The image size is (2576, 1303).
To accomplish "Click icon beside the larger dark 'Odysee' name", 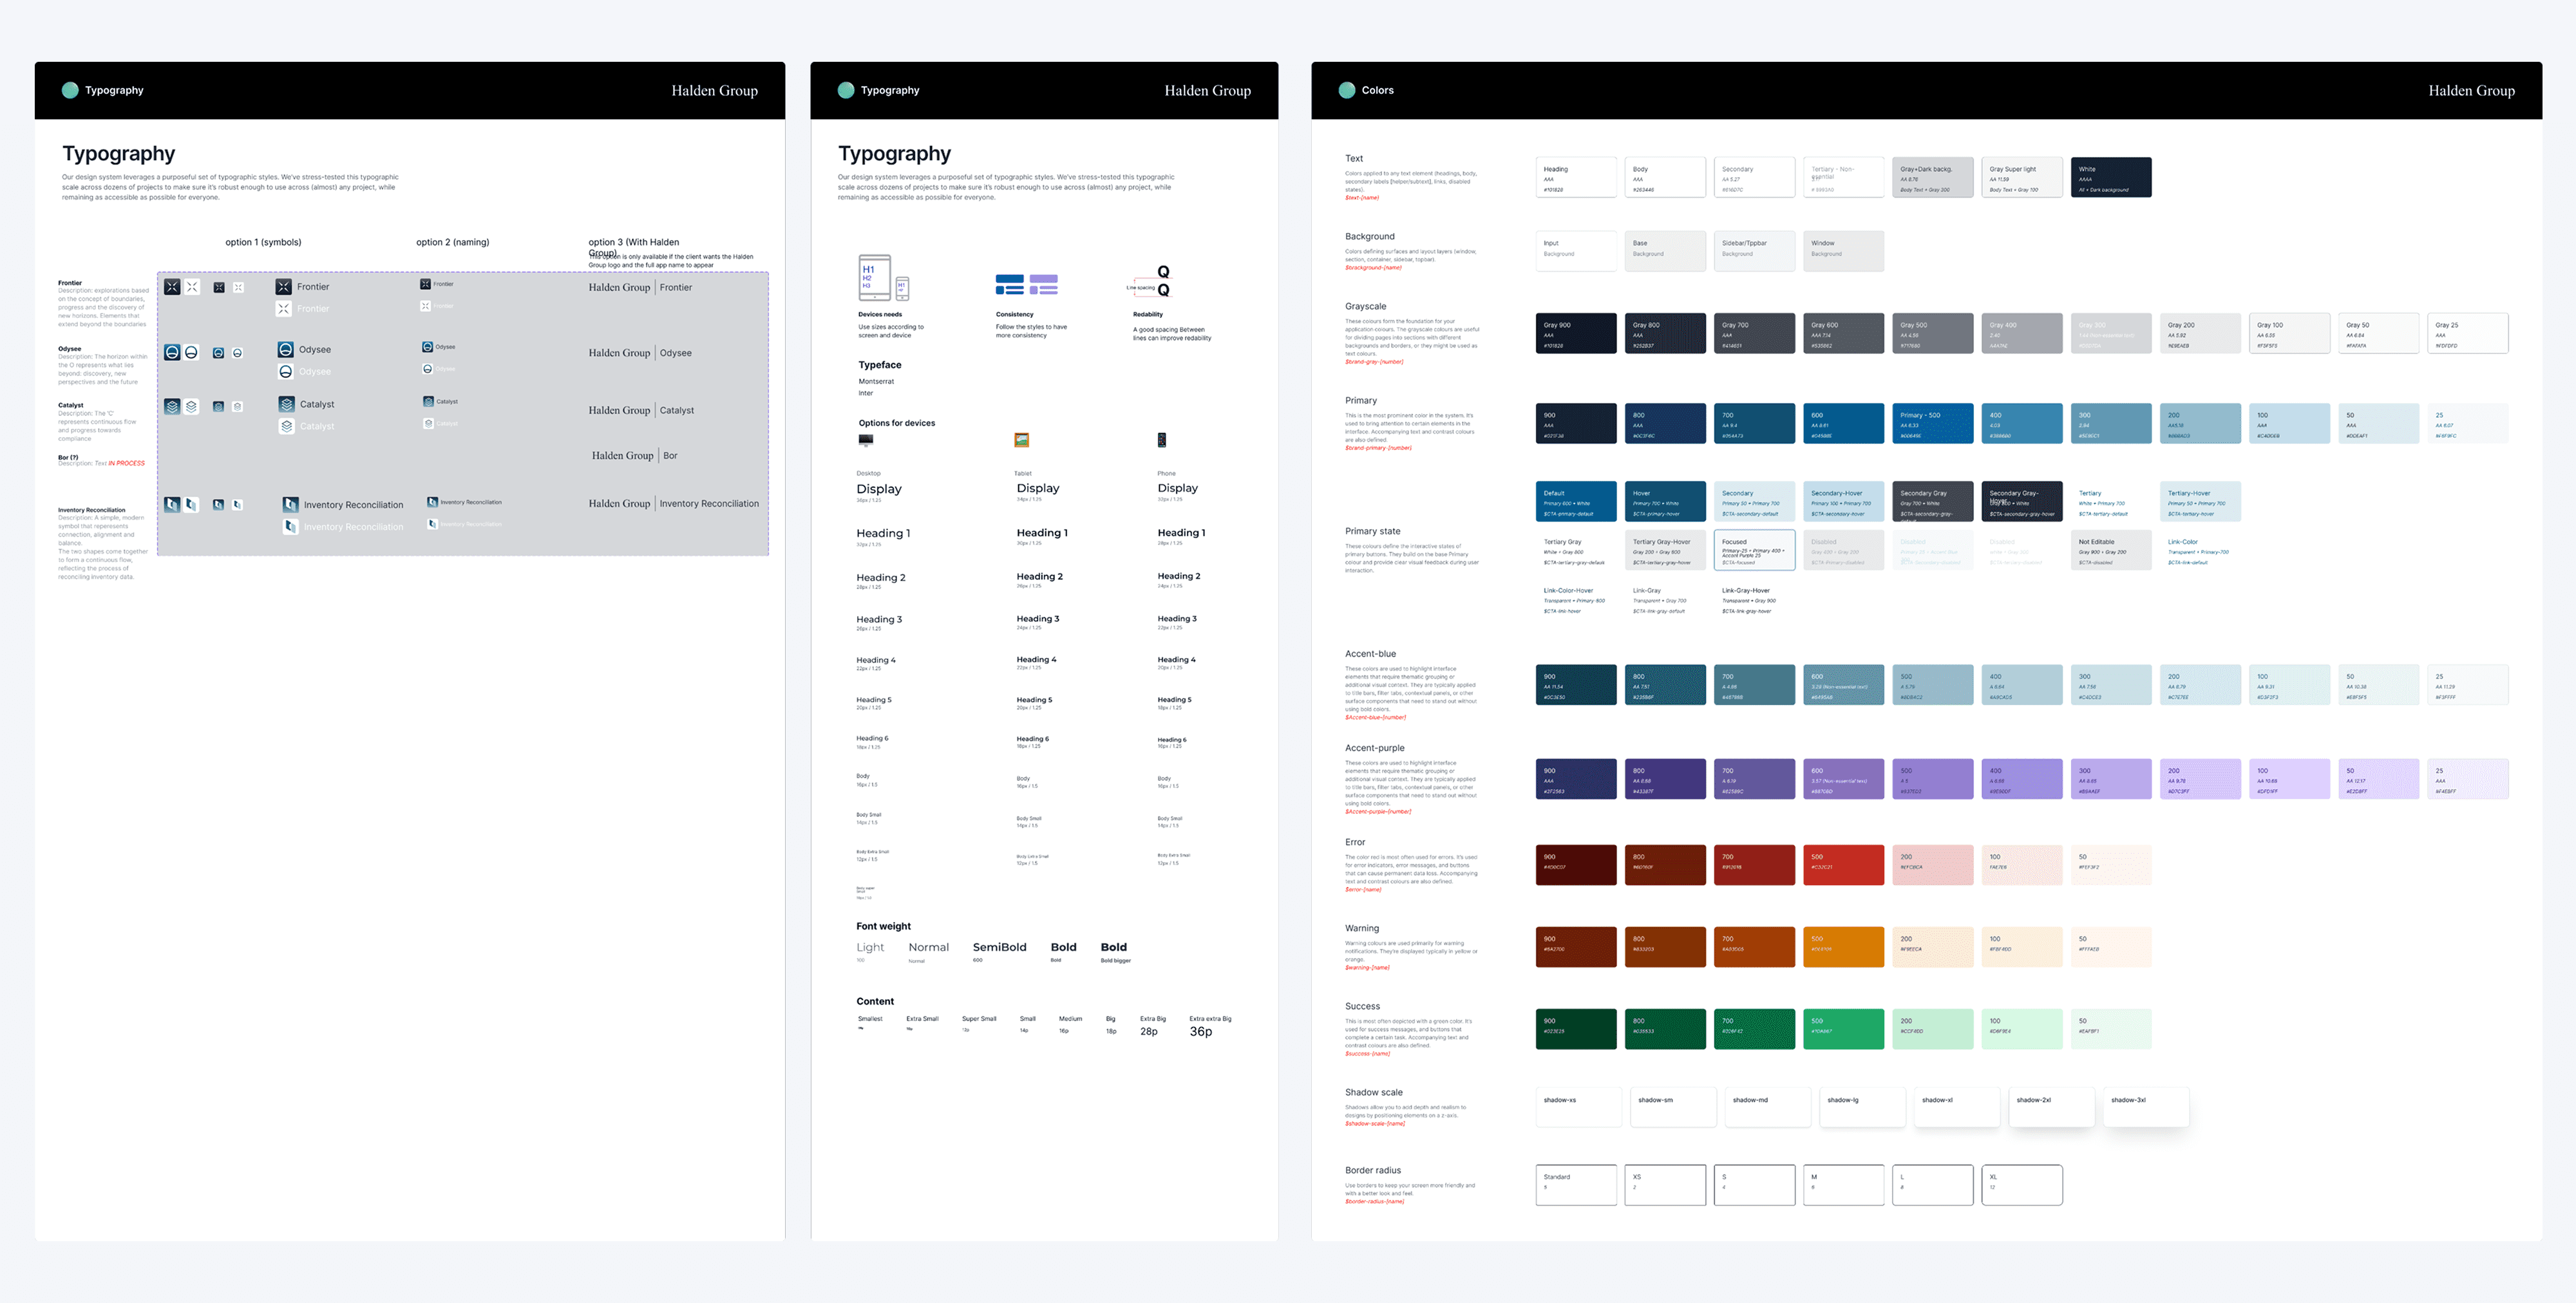I will pos(286,350).
